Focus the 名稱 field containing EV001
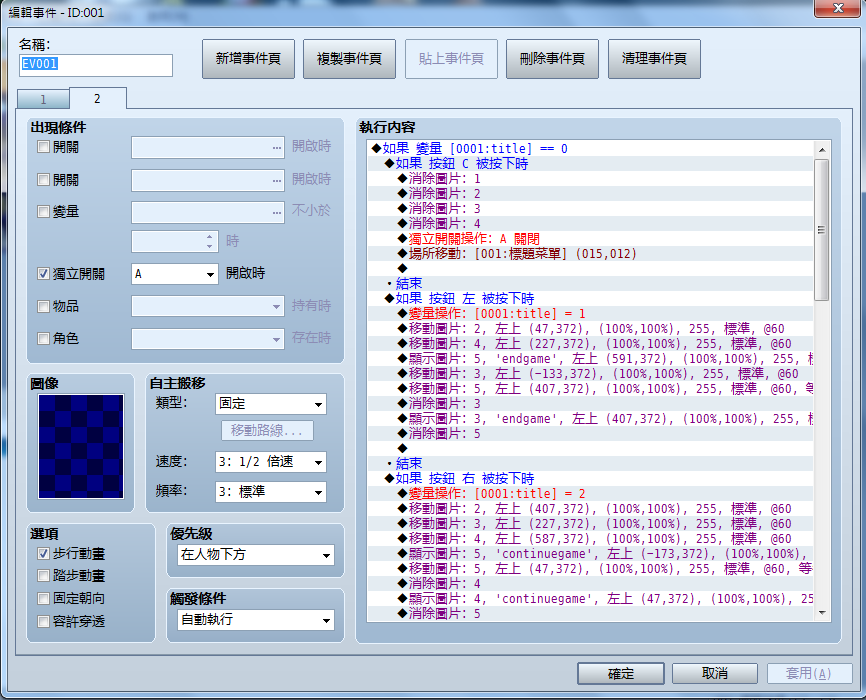Viewport: 866px width, 700px height. click(96, 65)
